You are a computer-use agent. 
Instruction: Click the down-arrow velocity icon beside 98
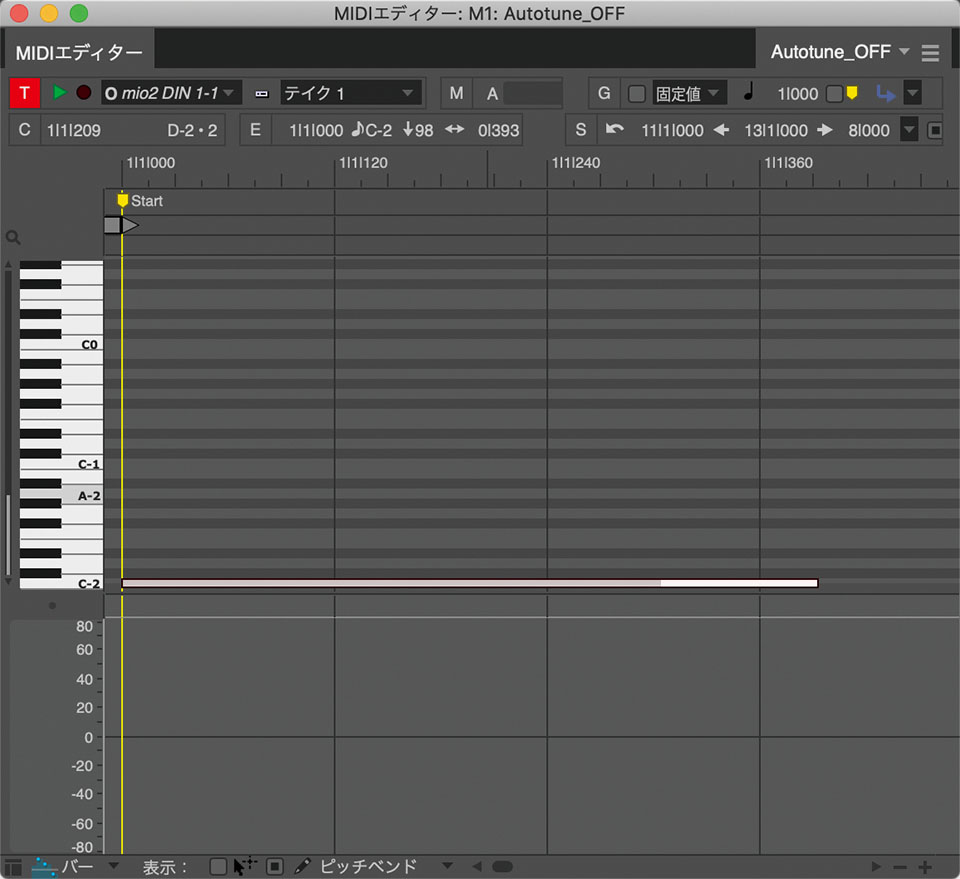point(408,129)
